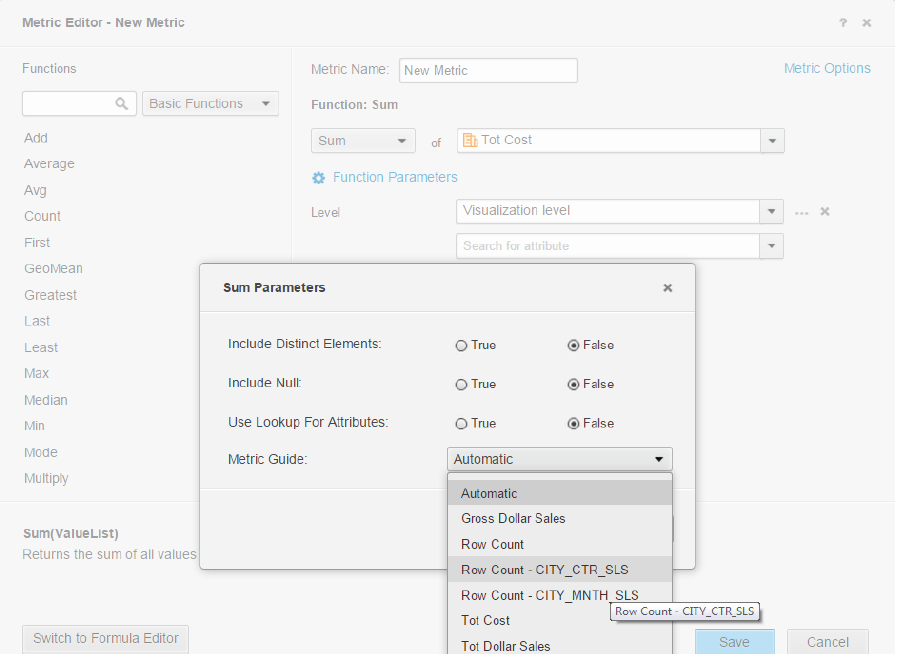Click the Tot Cost metric icon
The width and height of the screenshot is (897, 655).
click(x=470, y=141)
